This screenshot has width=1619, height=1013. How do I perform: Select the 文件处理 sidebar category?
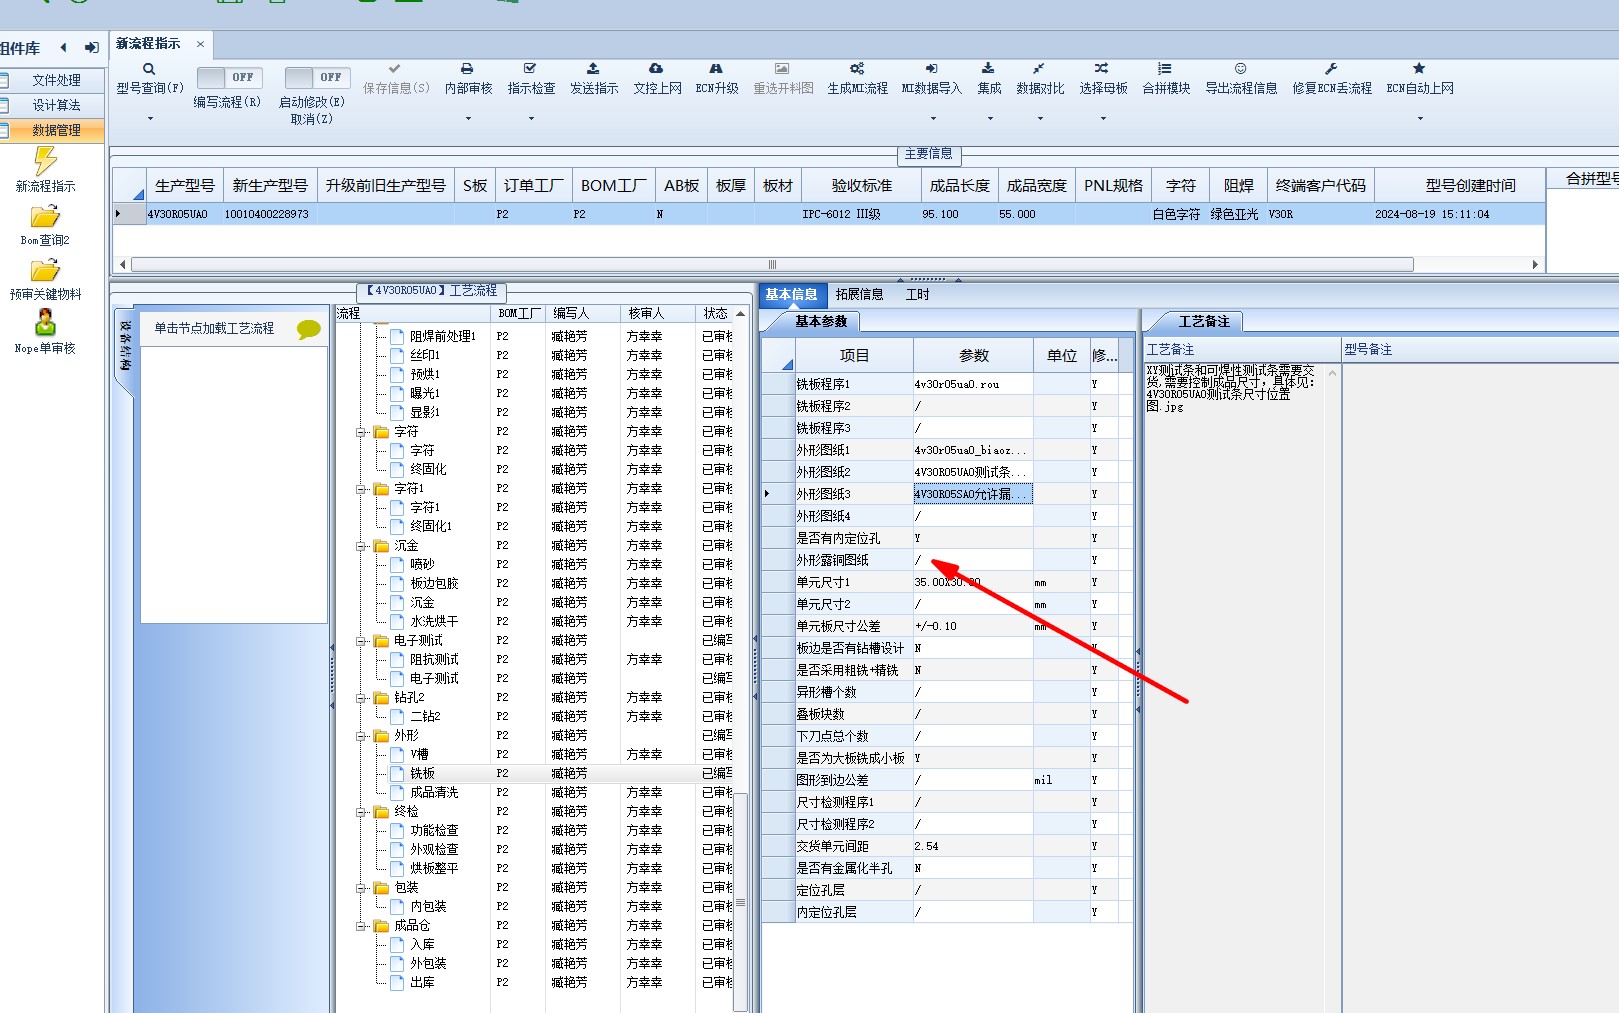52,80
